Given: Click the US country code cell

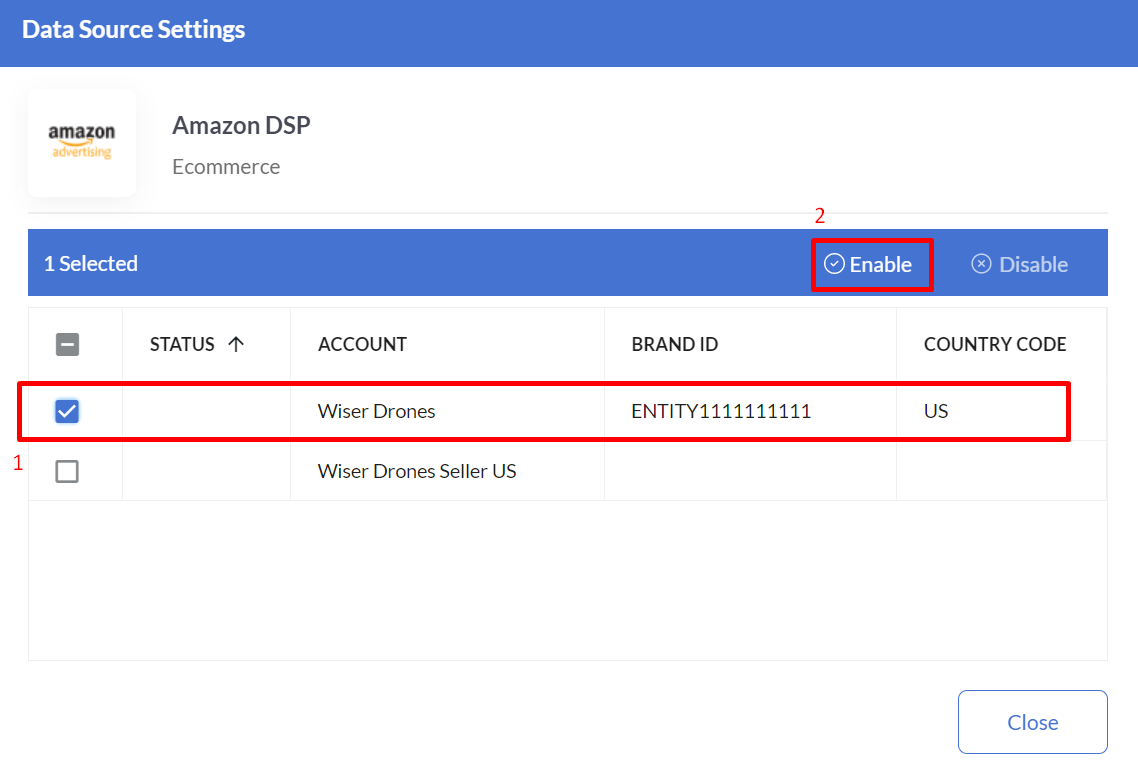Looking at the screenshot, I should (x=936, y=411).
